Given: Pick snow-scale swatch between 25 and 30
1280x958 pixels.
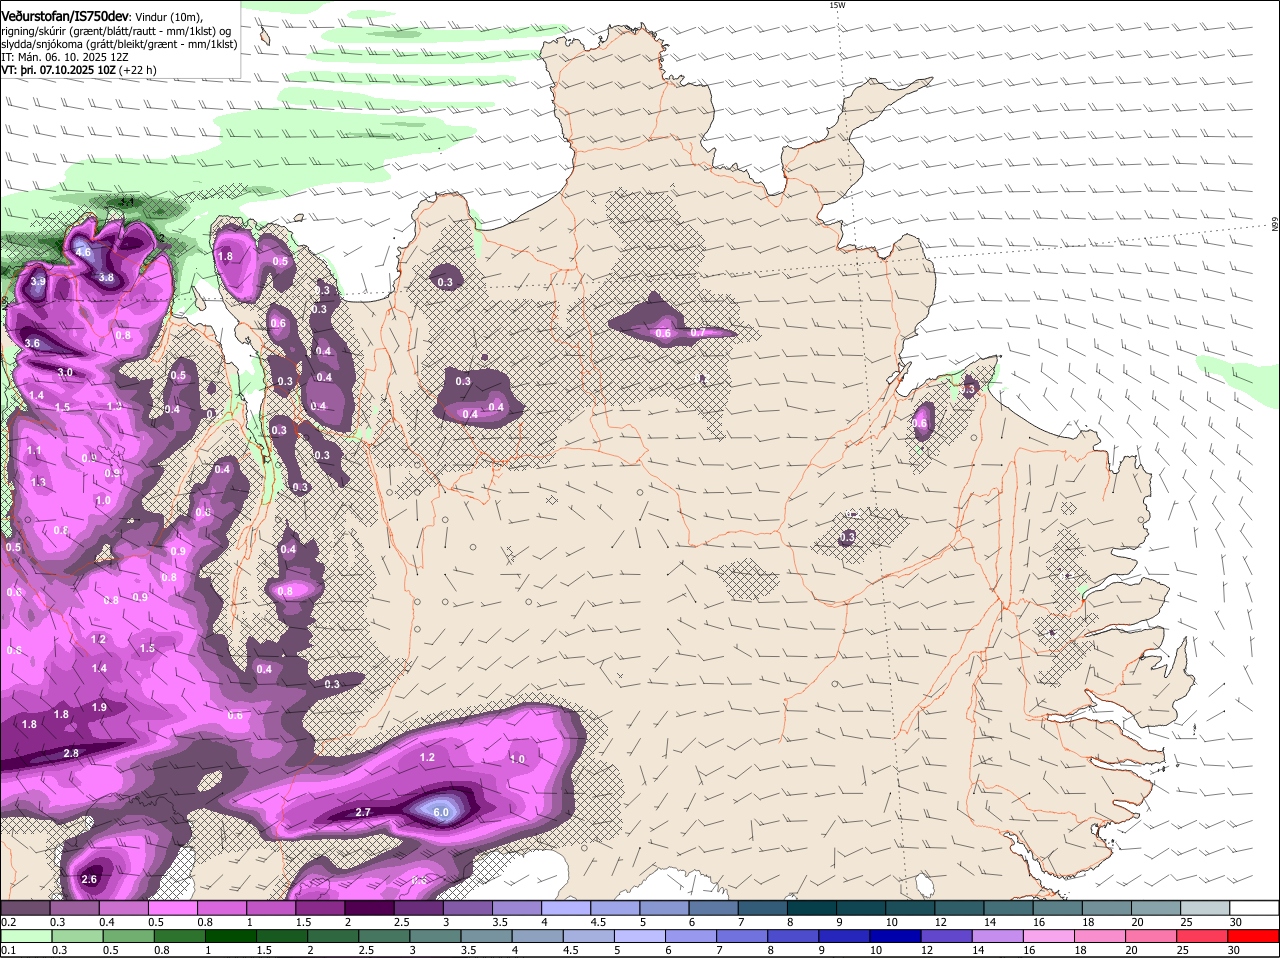Looking at the screenshot, I should click(1203, 907).
